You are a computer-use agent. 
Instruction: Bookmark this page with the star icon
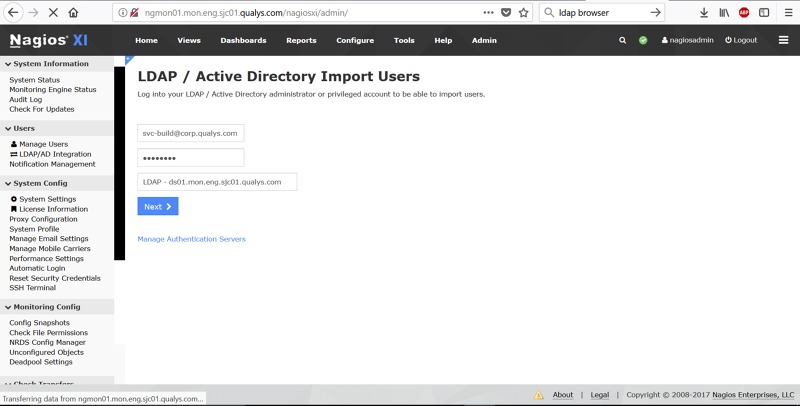point(523,12)
